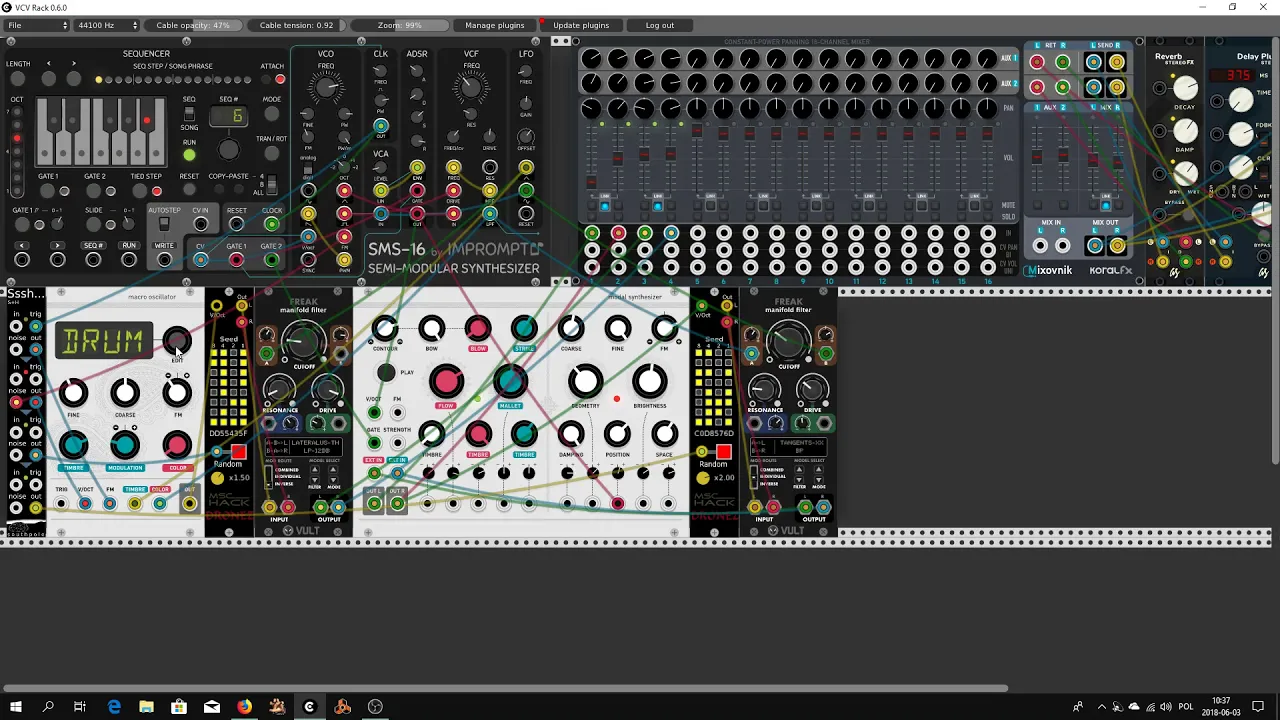Image resolution: width=1280 pixels, height=720 pixels.
Task: Click the macro oscillator MODULATION knob
Action: tap(125, 445)
